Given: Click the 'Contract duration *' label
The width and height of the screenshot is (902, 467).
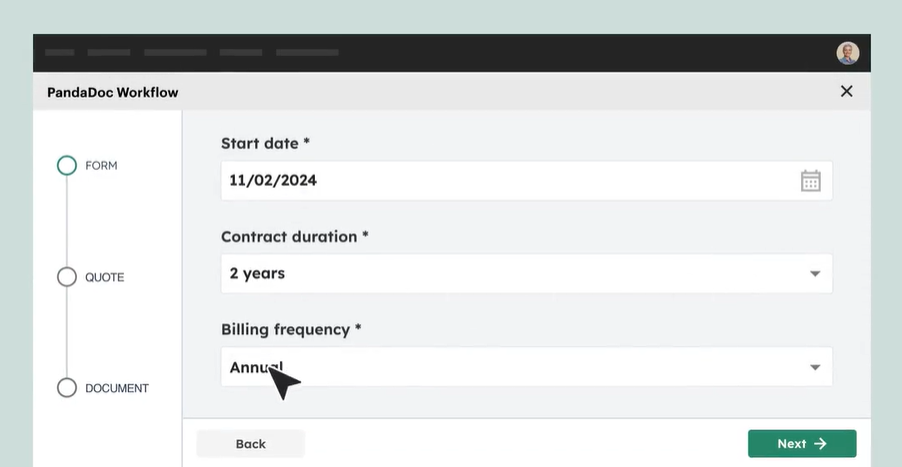Looking at the screenshot, I should coord(295,236).
